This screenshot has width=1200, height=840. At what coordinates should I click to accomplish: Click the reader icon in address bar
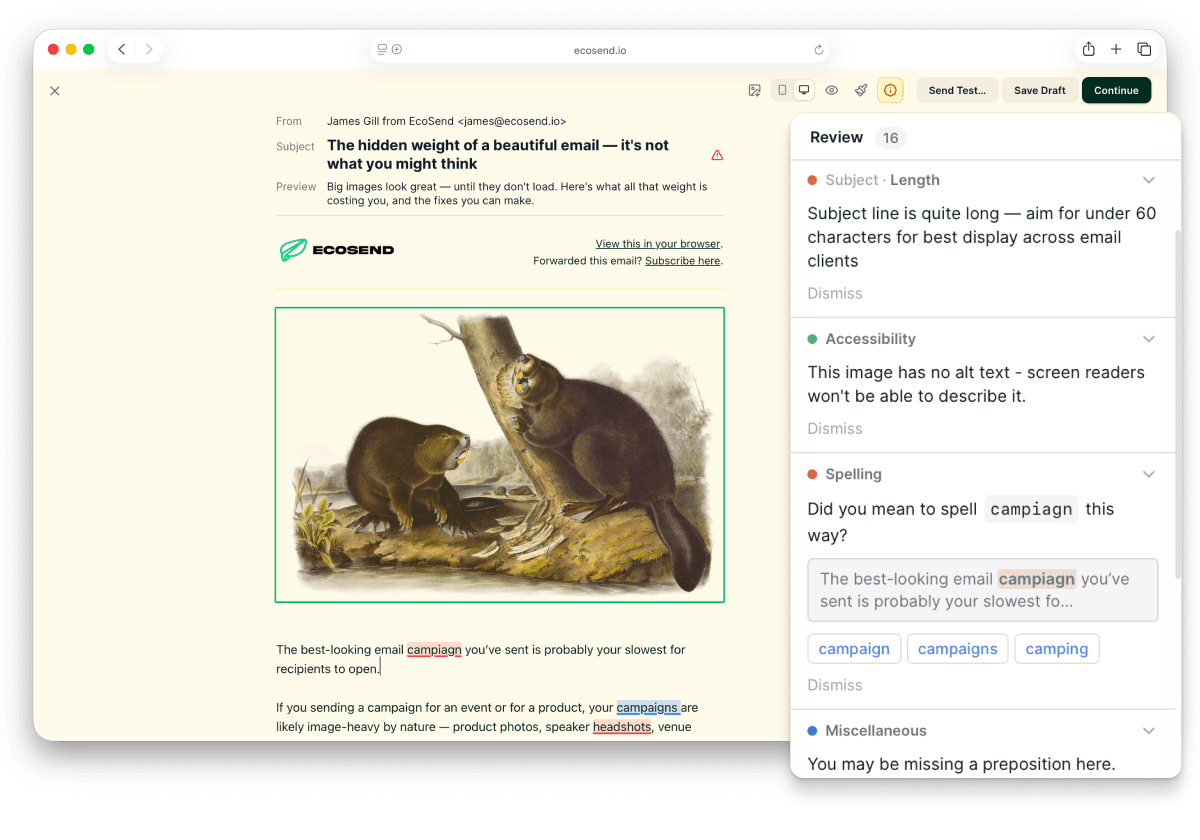point(382,50)
